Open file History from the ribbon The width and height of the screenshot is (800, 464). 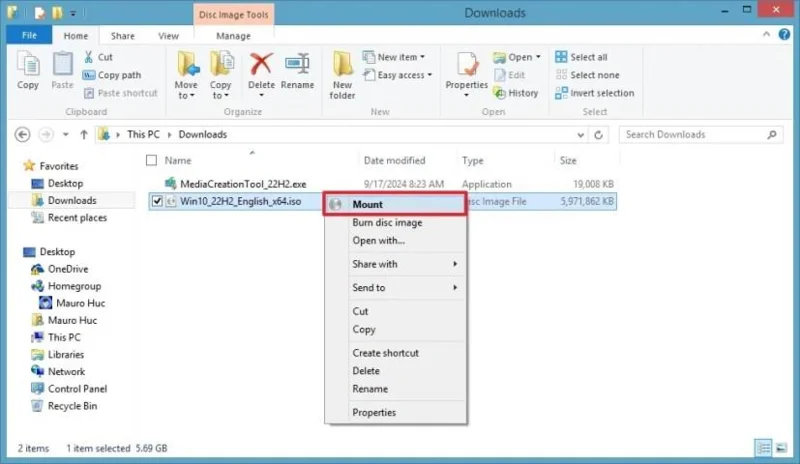516,93
